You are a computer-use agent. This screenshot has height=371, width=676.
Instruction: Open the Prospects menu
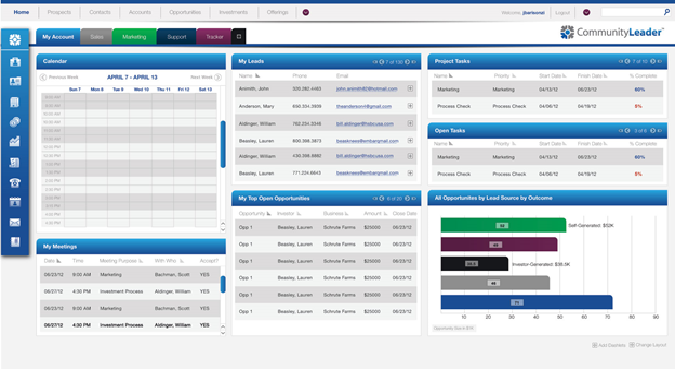pos(59,12)
